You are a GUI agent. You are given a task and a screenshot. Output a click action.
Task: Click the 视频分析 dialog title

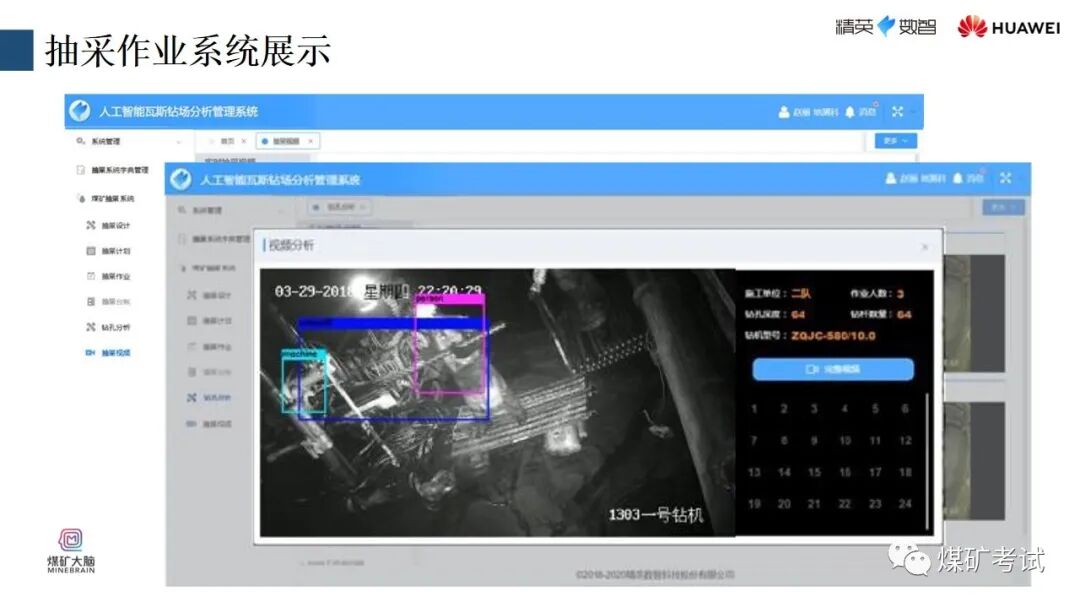point(291,245)
